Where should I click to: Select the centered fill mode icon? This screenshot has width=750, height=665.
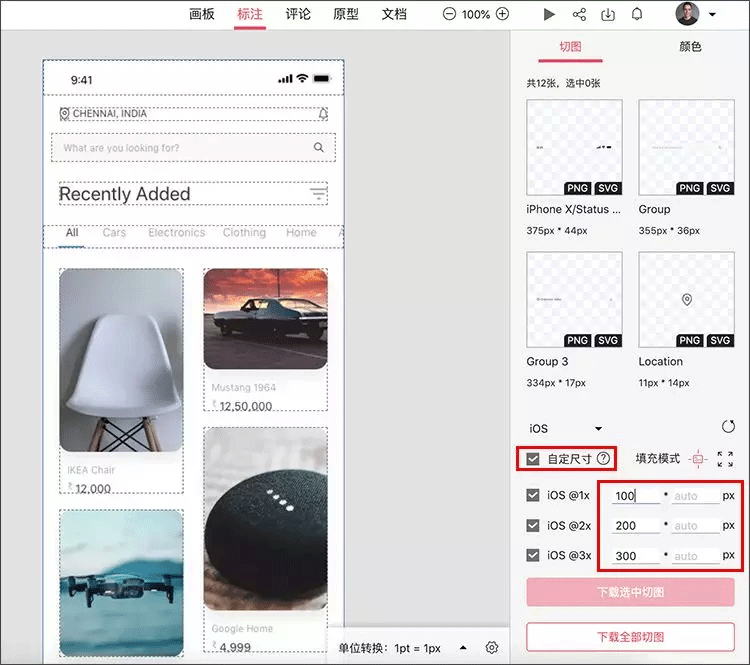coord(698,459)
